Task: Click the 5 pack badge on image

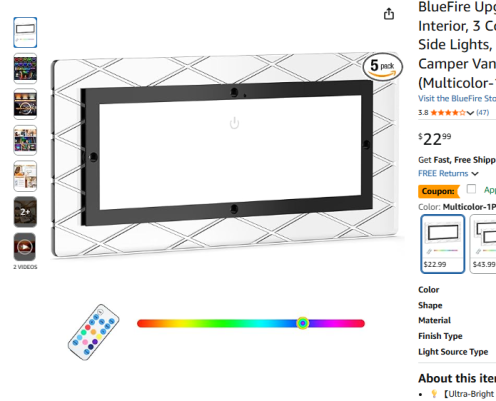Action: pos(383,67)
